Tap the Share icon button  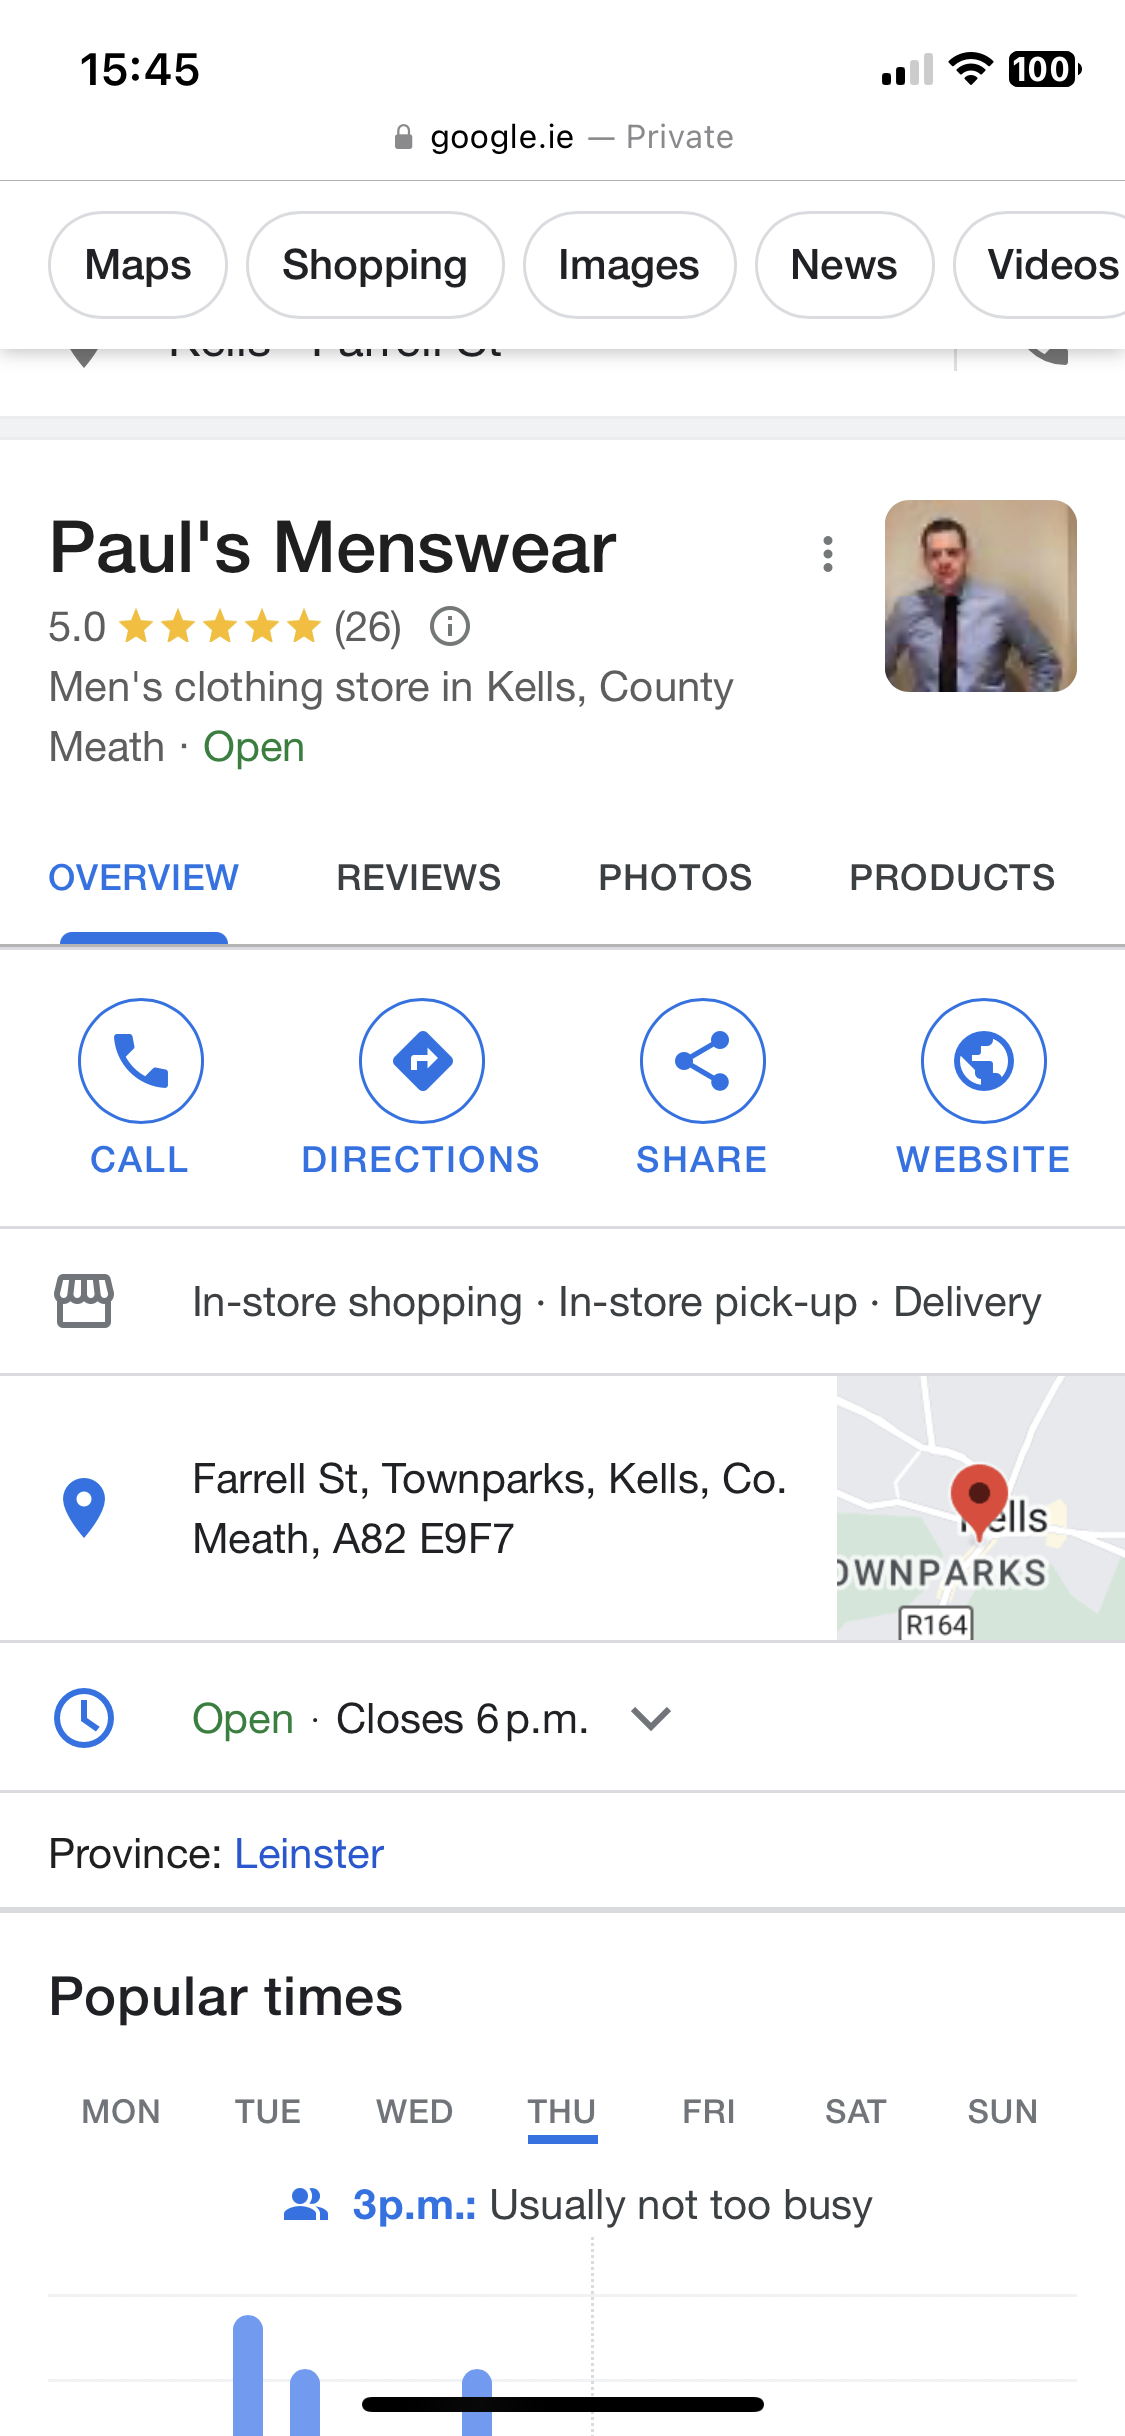703,1061
